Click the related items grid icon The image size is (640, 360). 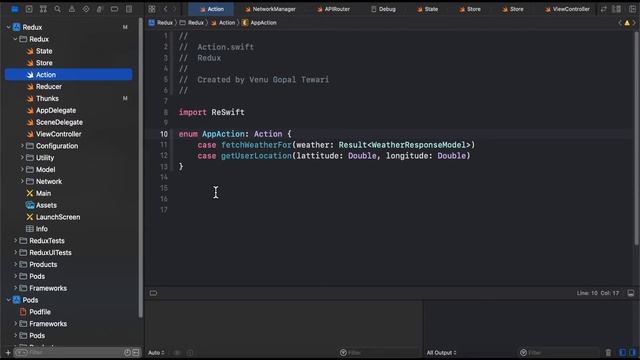click(152, 9)
